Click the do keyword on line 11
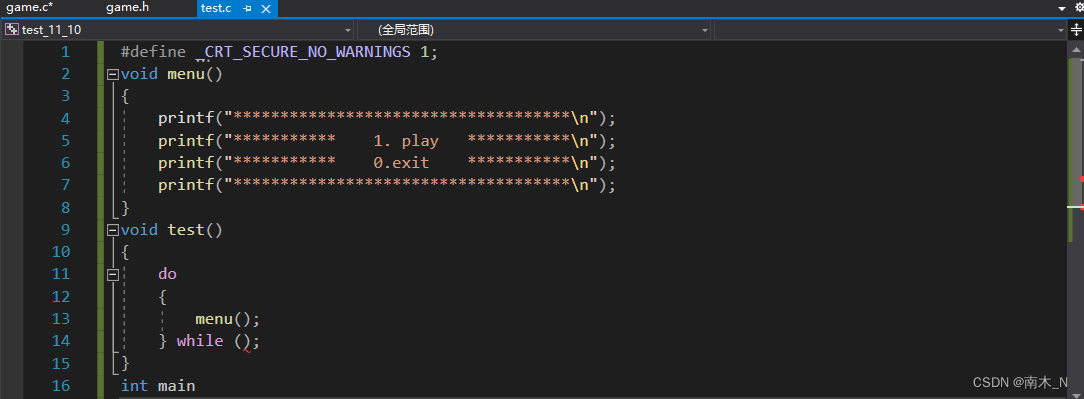Screen dimensions: 1084x399 tap(167, 274)
